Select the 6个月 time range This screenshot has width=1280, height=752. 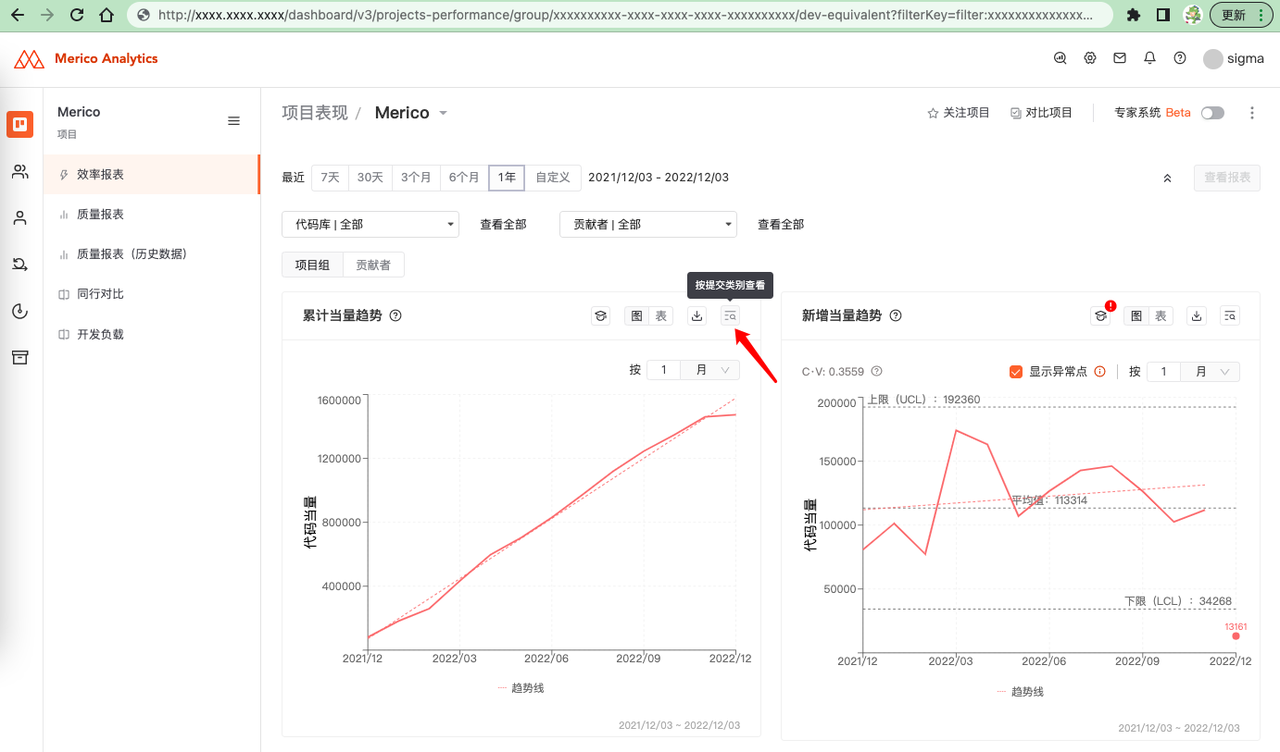point(464,177)
